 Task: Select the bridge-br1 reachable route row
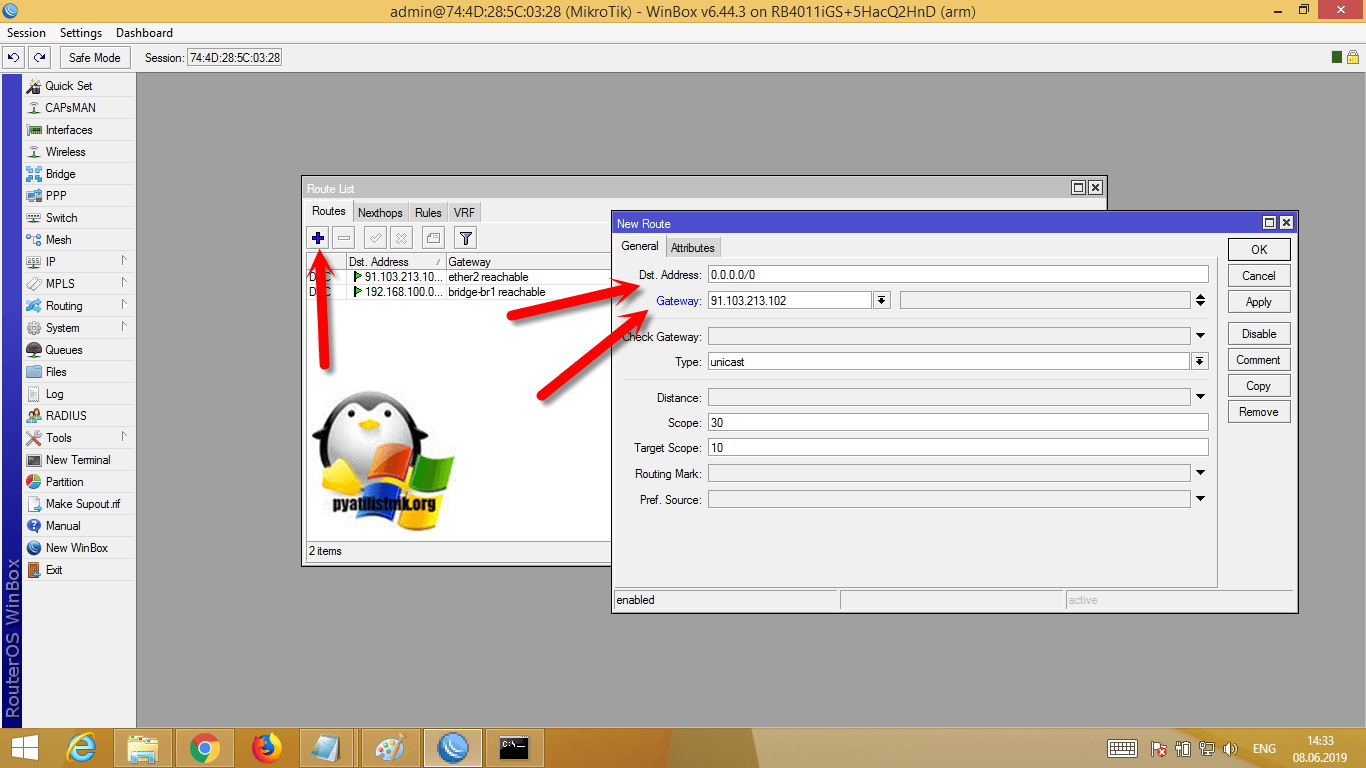[x=459, y=292]
